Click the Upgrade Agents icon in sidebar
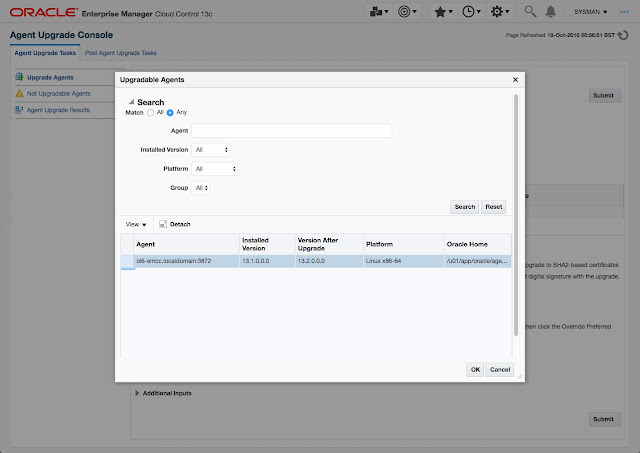The image size is (640, 453). click(19, 77)
